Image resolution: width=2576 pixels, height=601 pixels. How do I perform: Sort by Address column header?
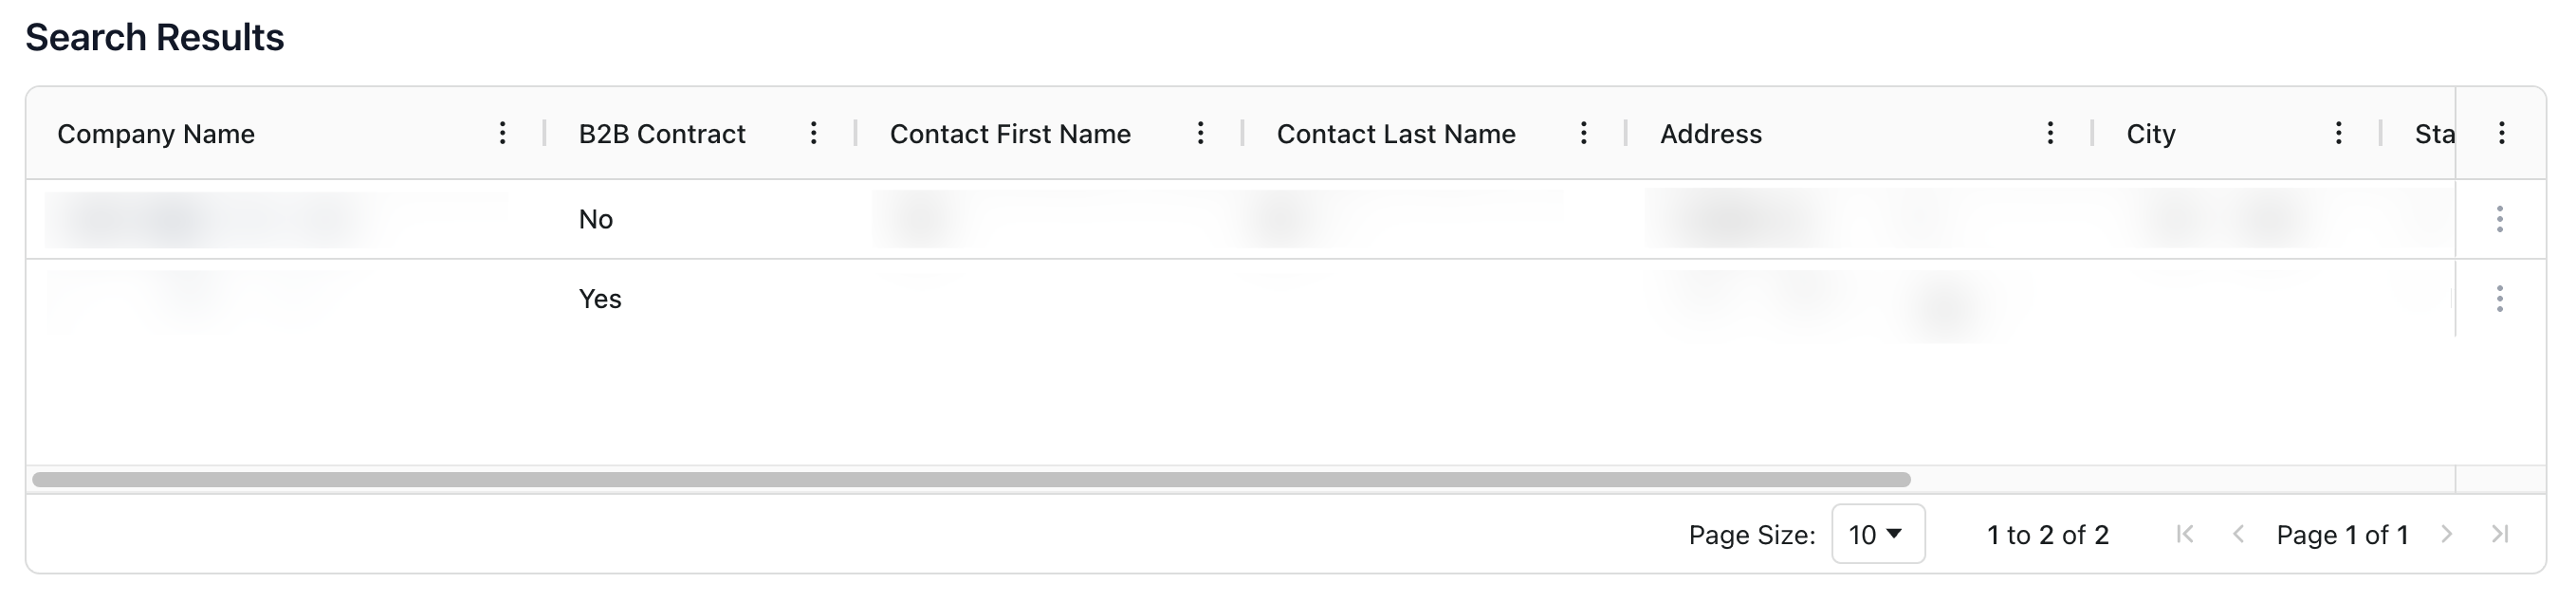tap(1711, 134)
